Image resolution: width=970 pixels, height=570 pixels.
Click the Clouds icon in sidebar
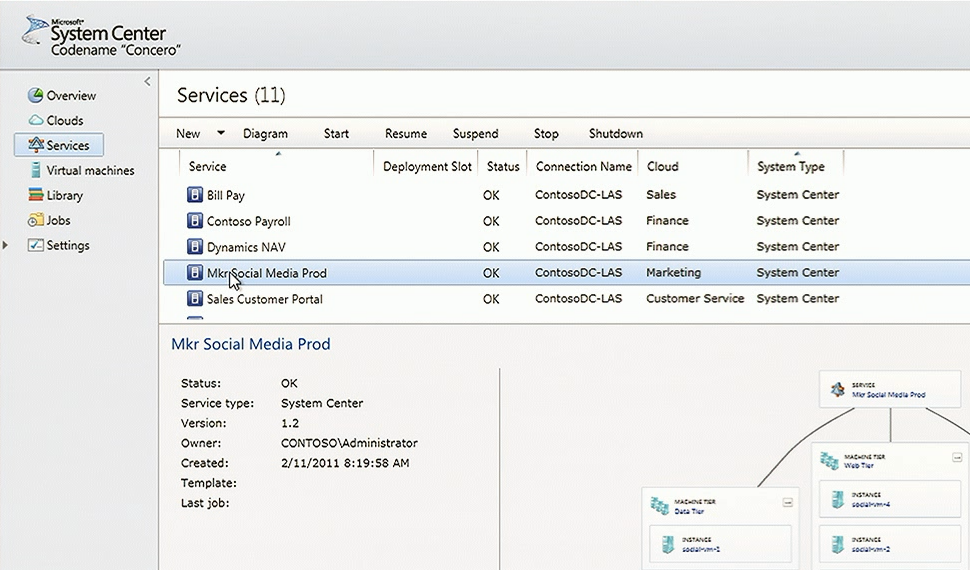36,120
